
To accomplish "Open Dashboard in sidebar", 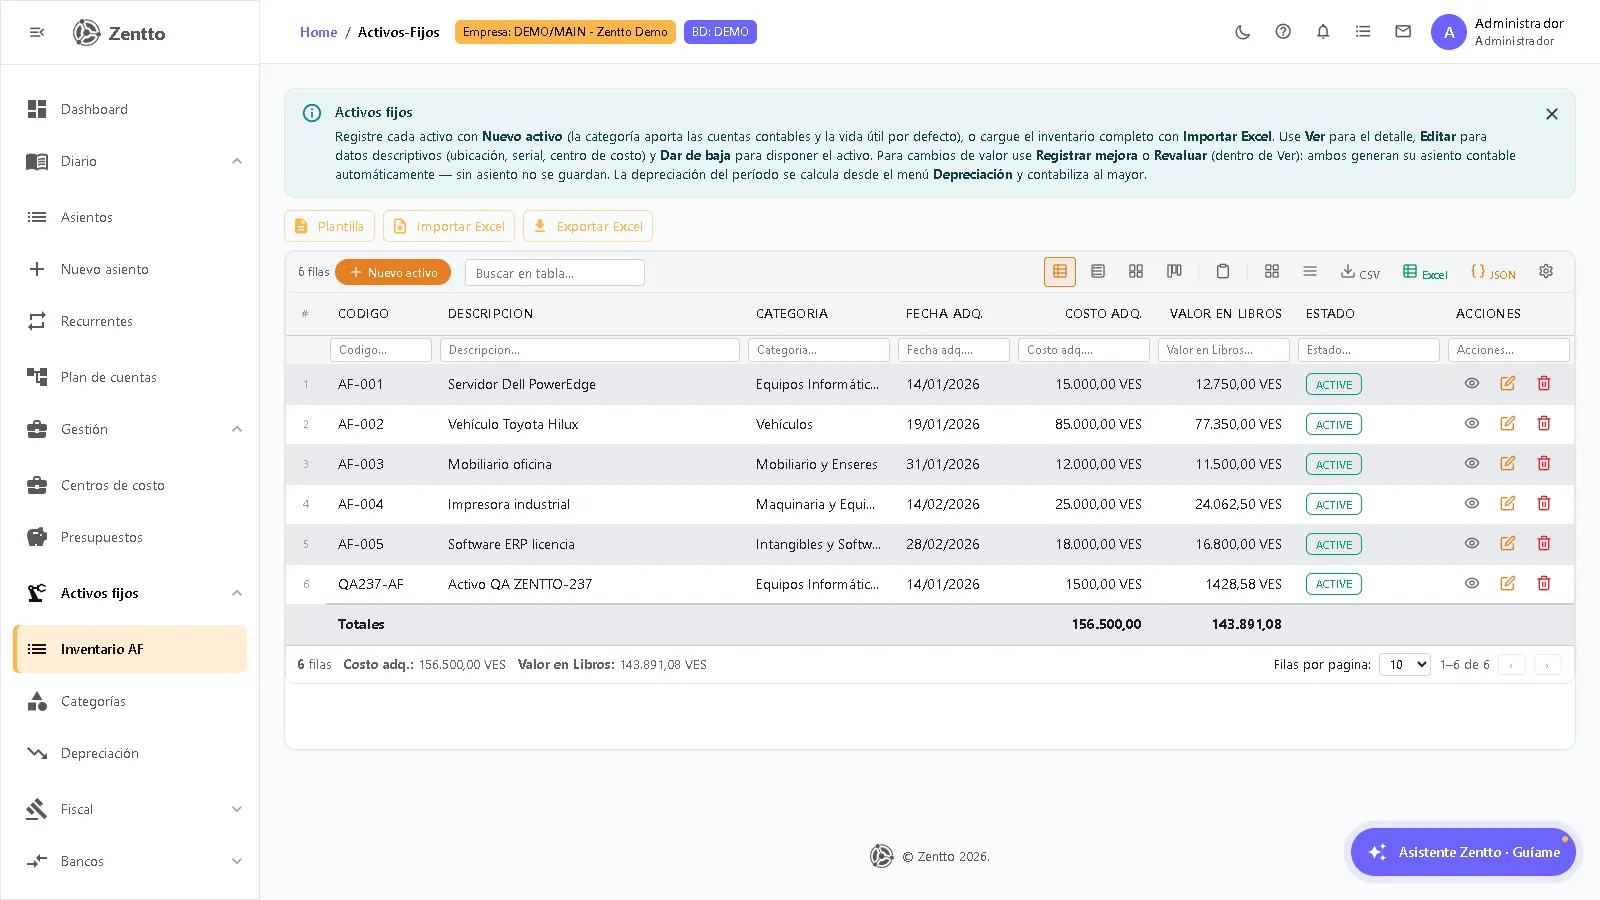I will [130, 109].
